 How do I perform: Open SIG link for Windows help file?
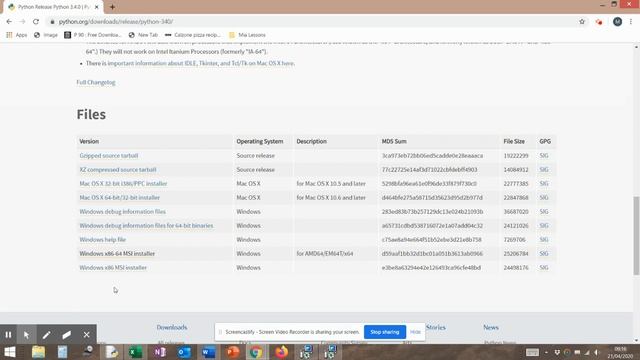[x=544, y=240]
